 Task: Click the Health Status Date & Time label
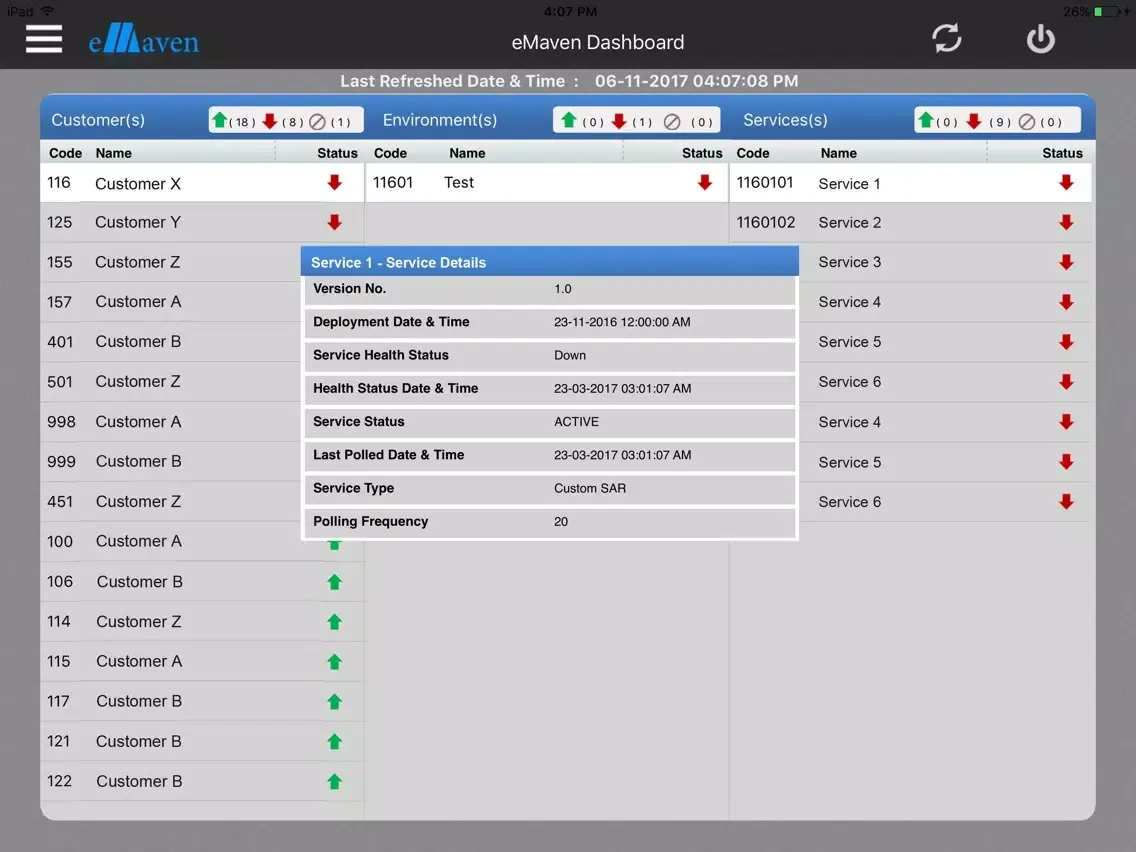[x=396, y=388]
